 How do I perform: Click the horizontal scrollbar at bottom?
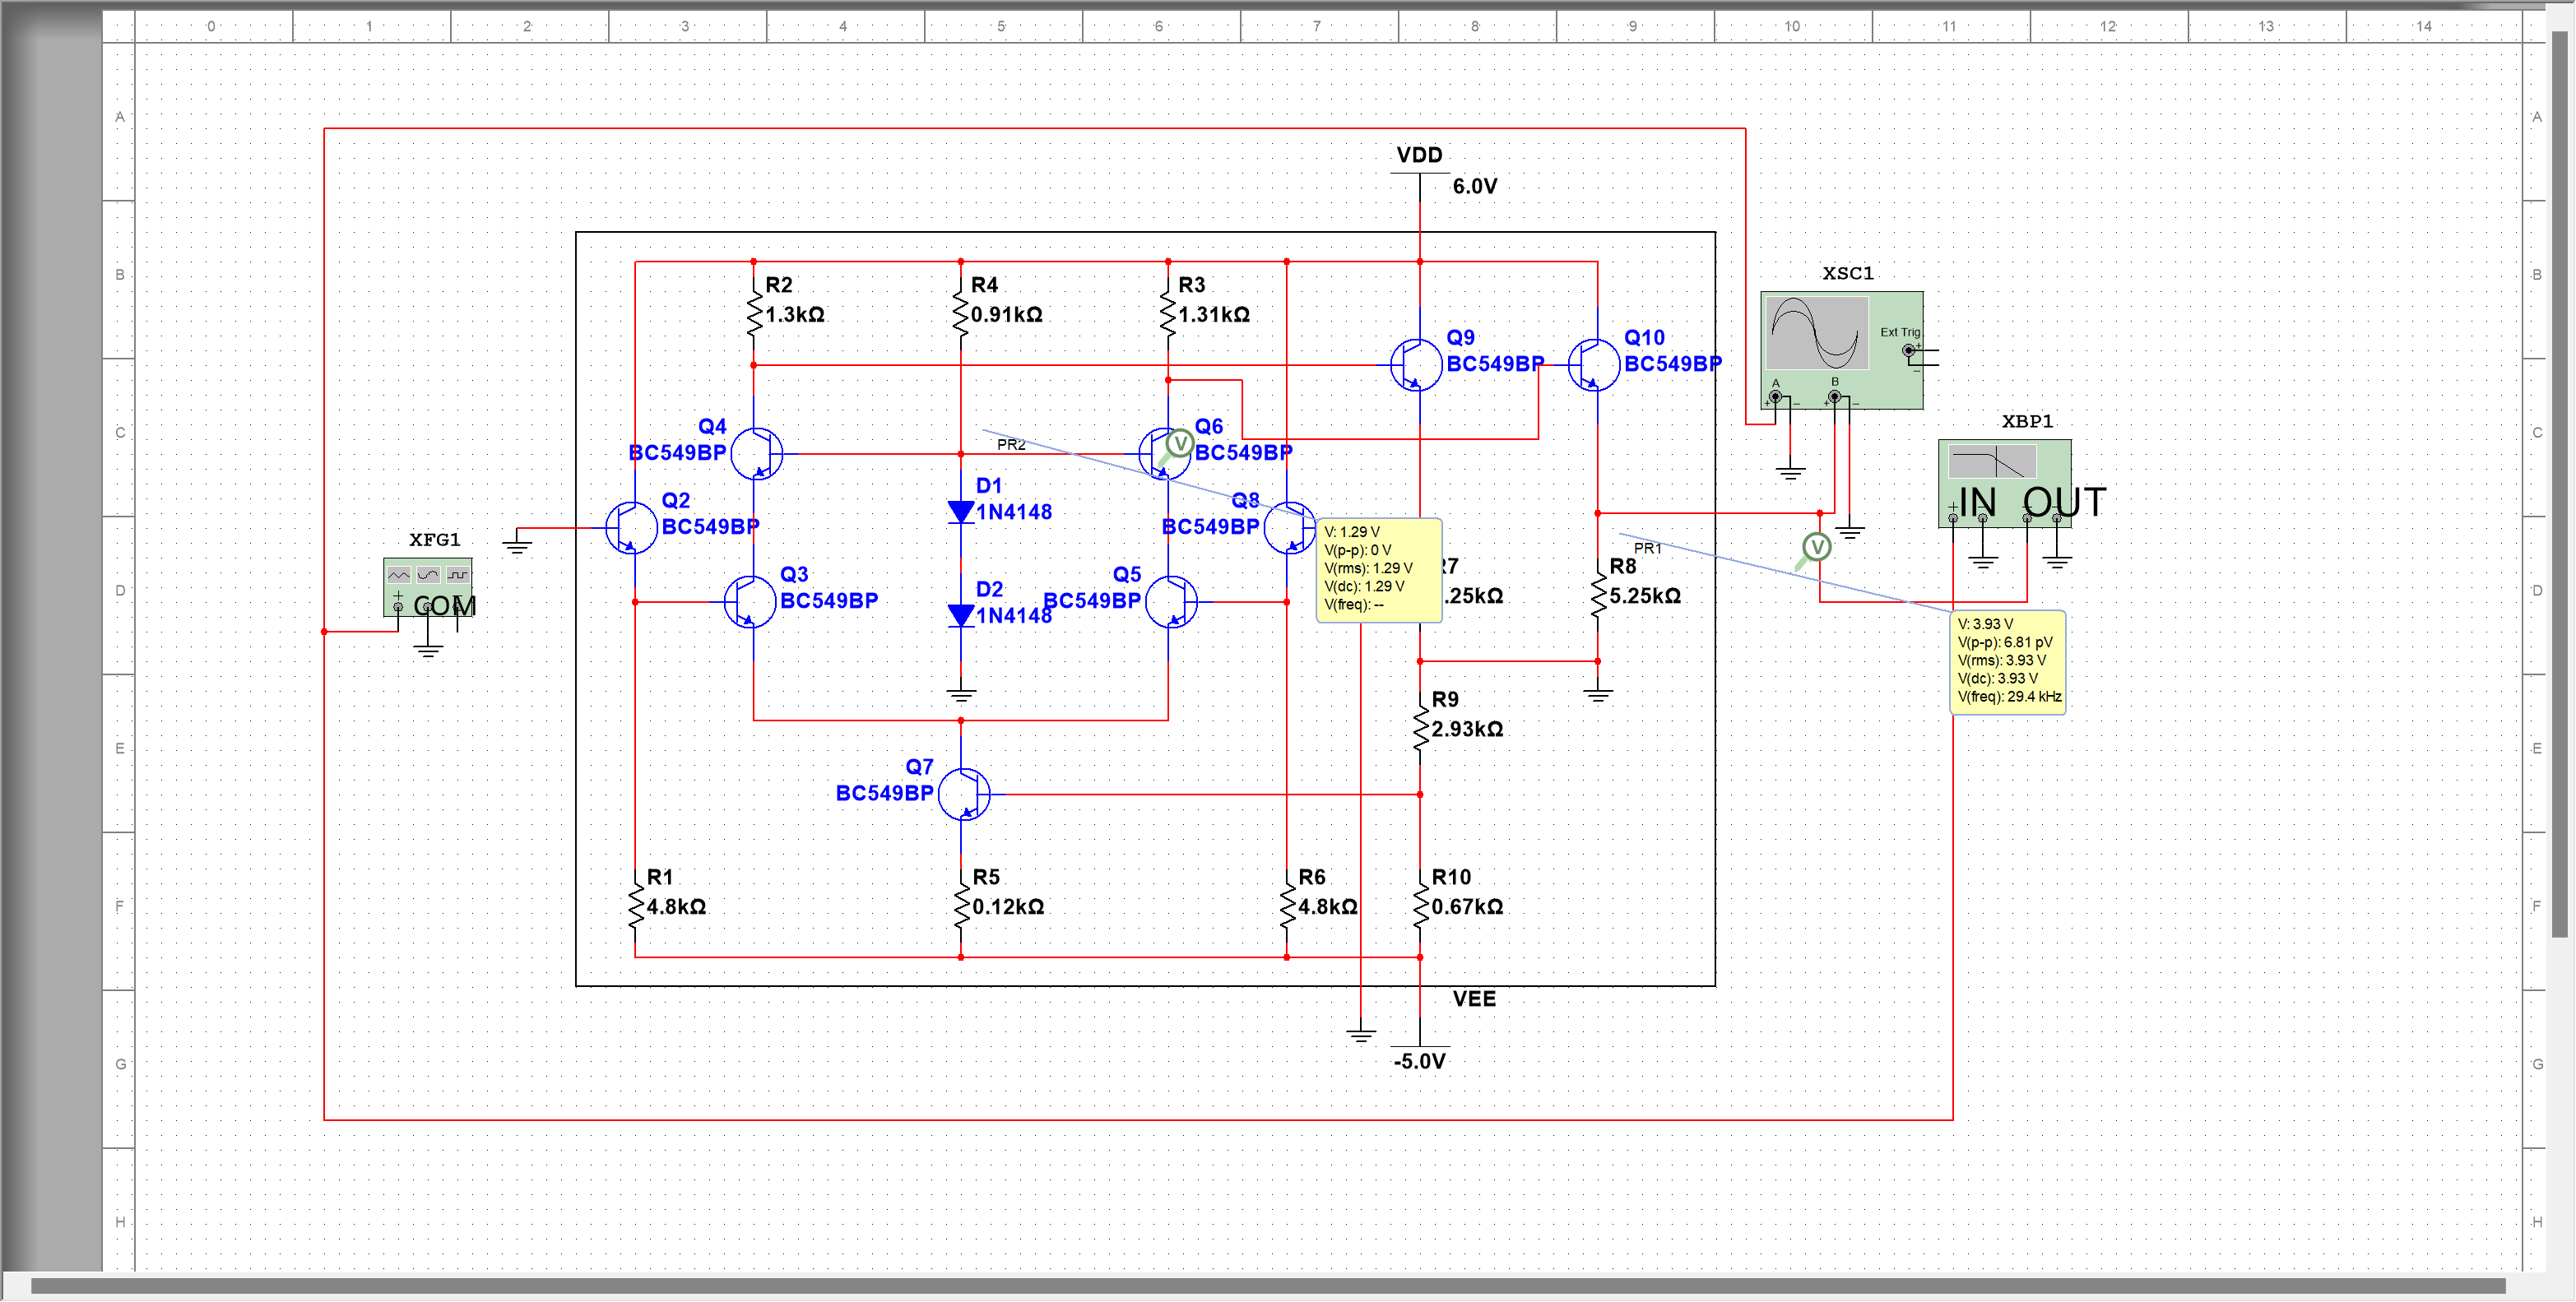click(1267, 1286)
